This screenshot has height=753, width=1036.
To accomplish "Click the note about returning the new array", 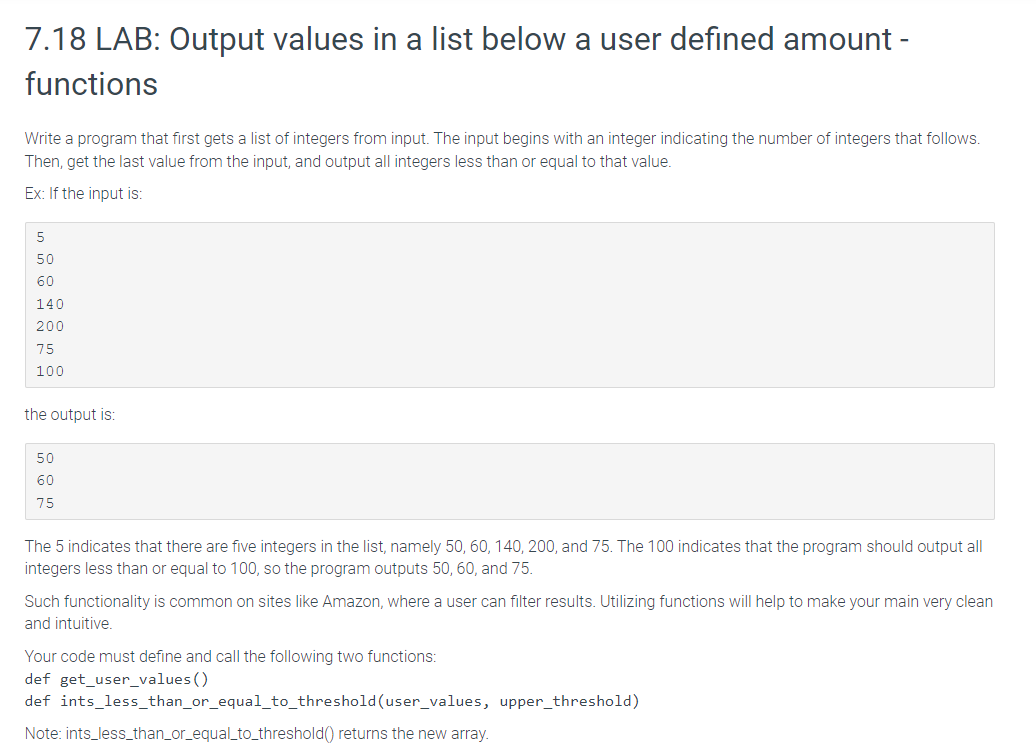I will (x=256, y=734).
